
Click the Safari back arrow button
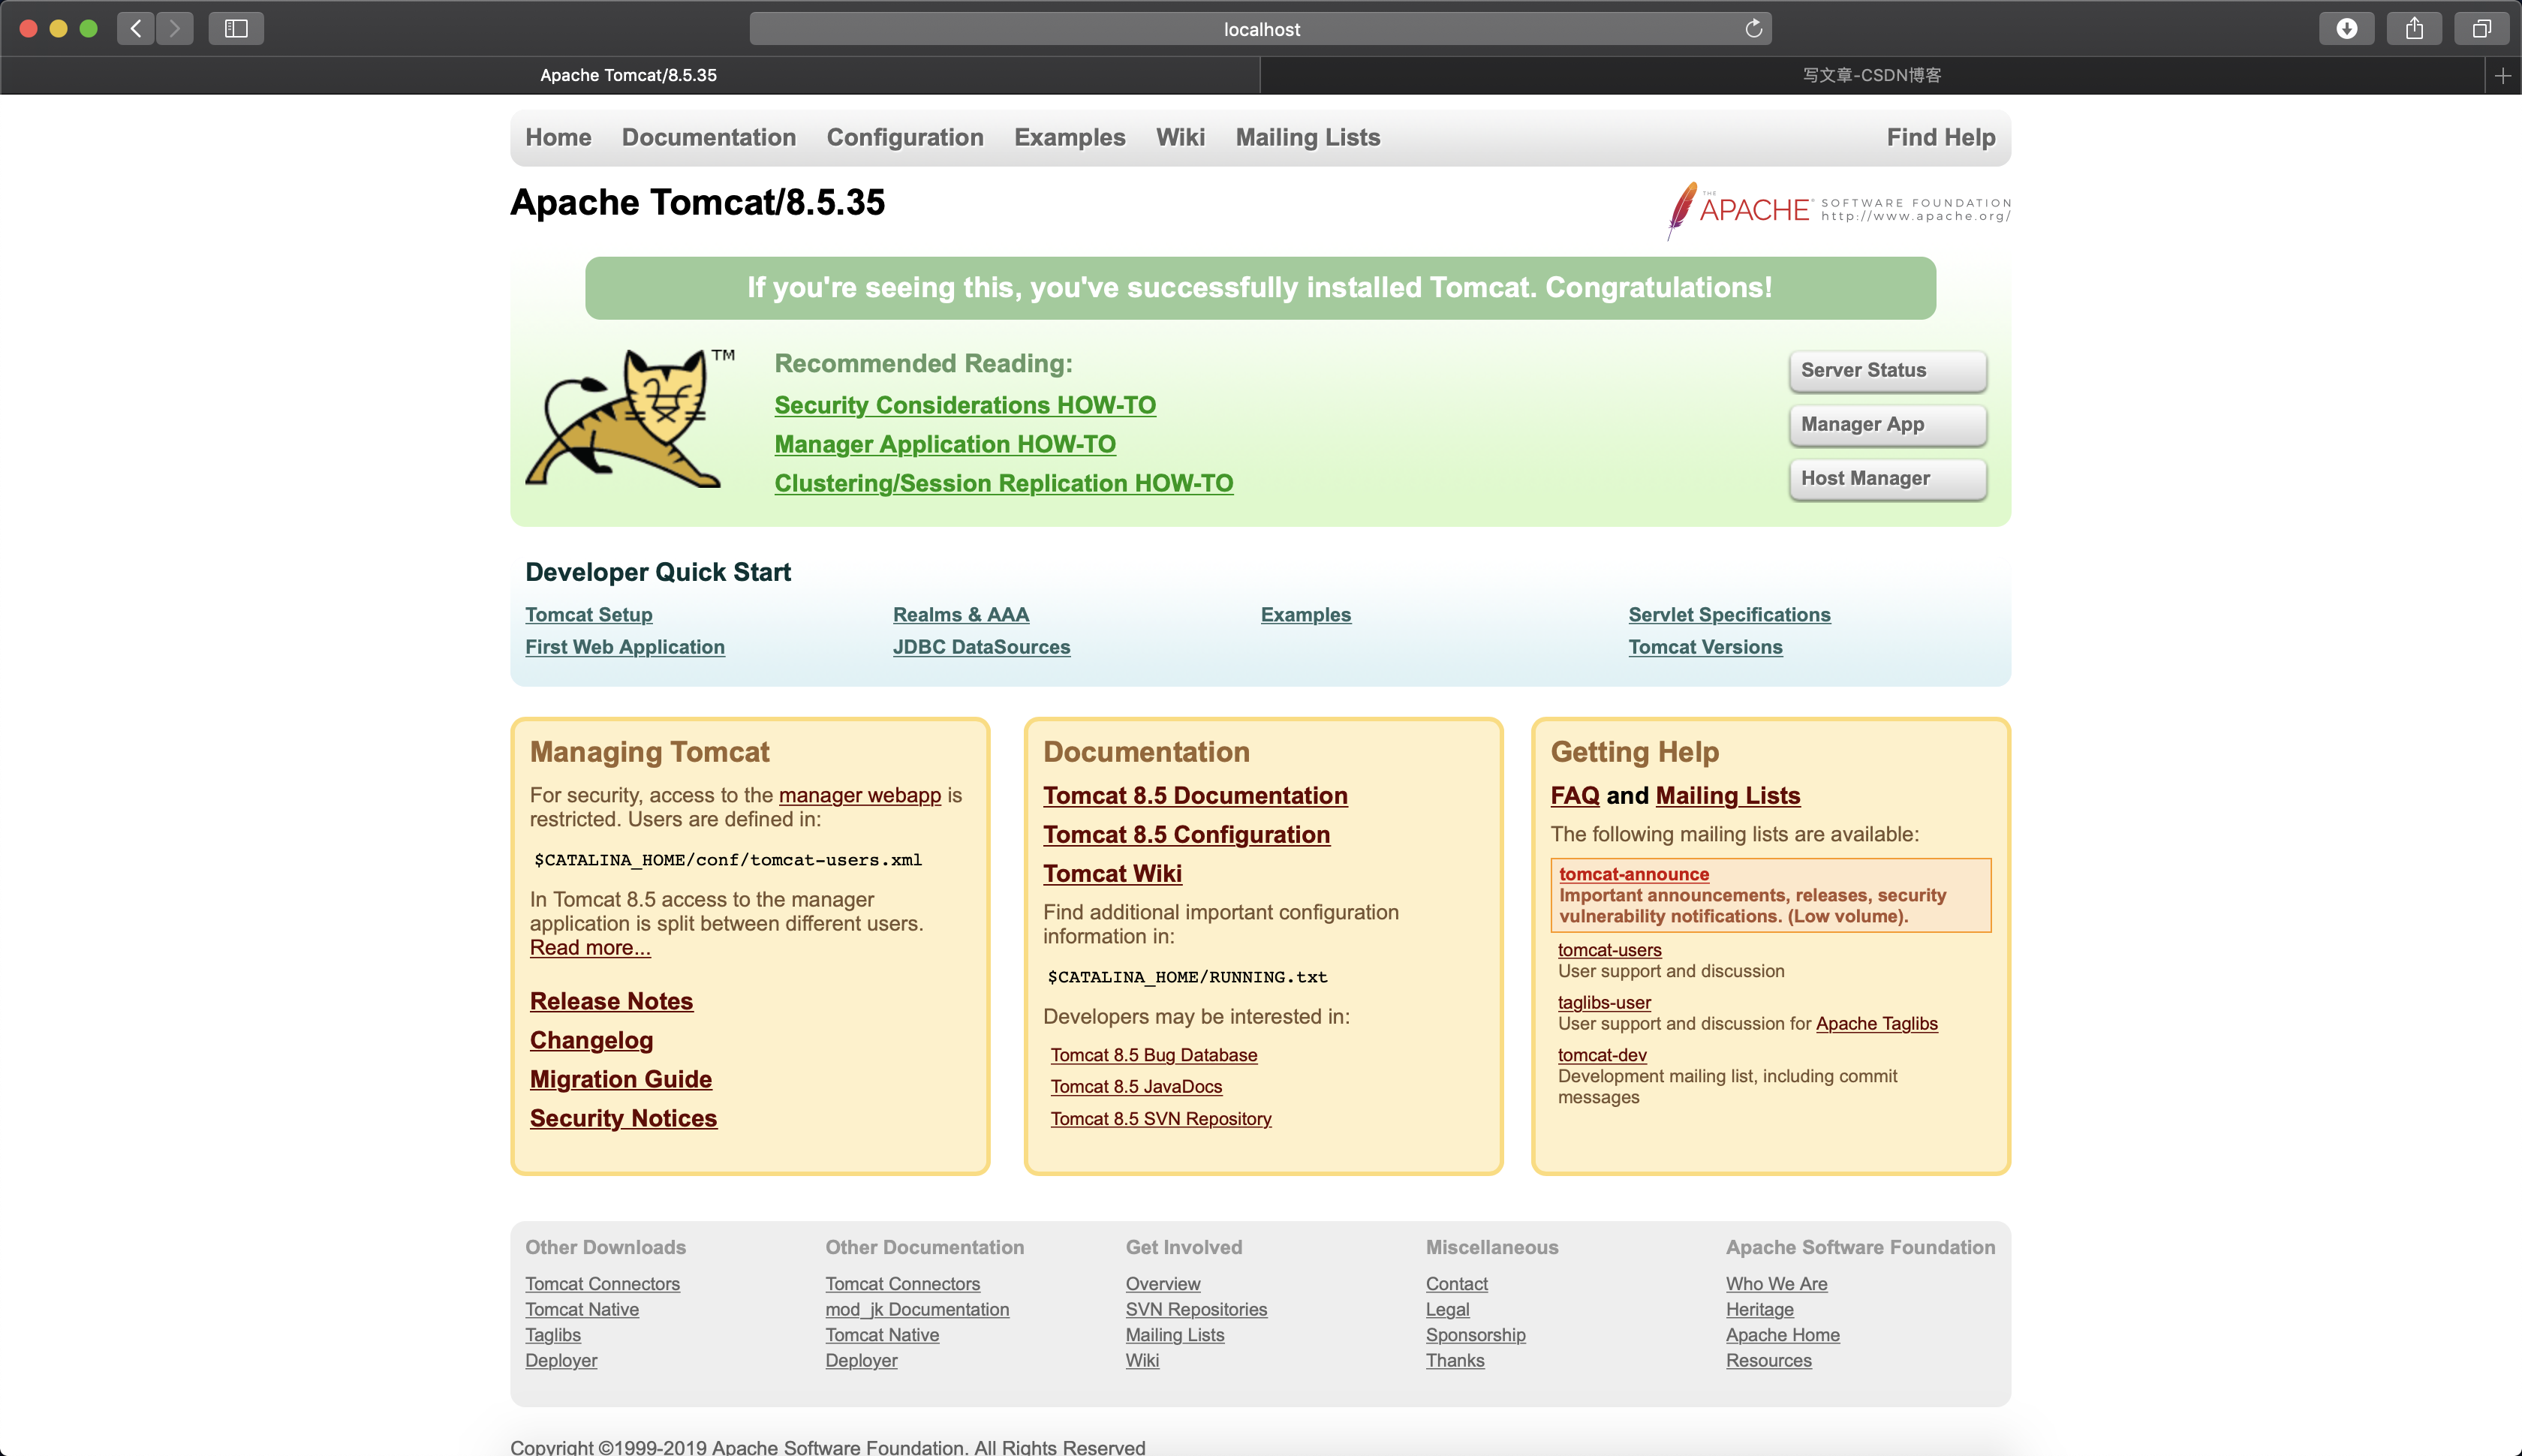tap(136, 28)
